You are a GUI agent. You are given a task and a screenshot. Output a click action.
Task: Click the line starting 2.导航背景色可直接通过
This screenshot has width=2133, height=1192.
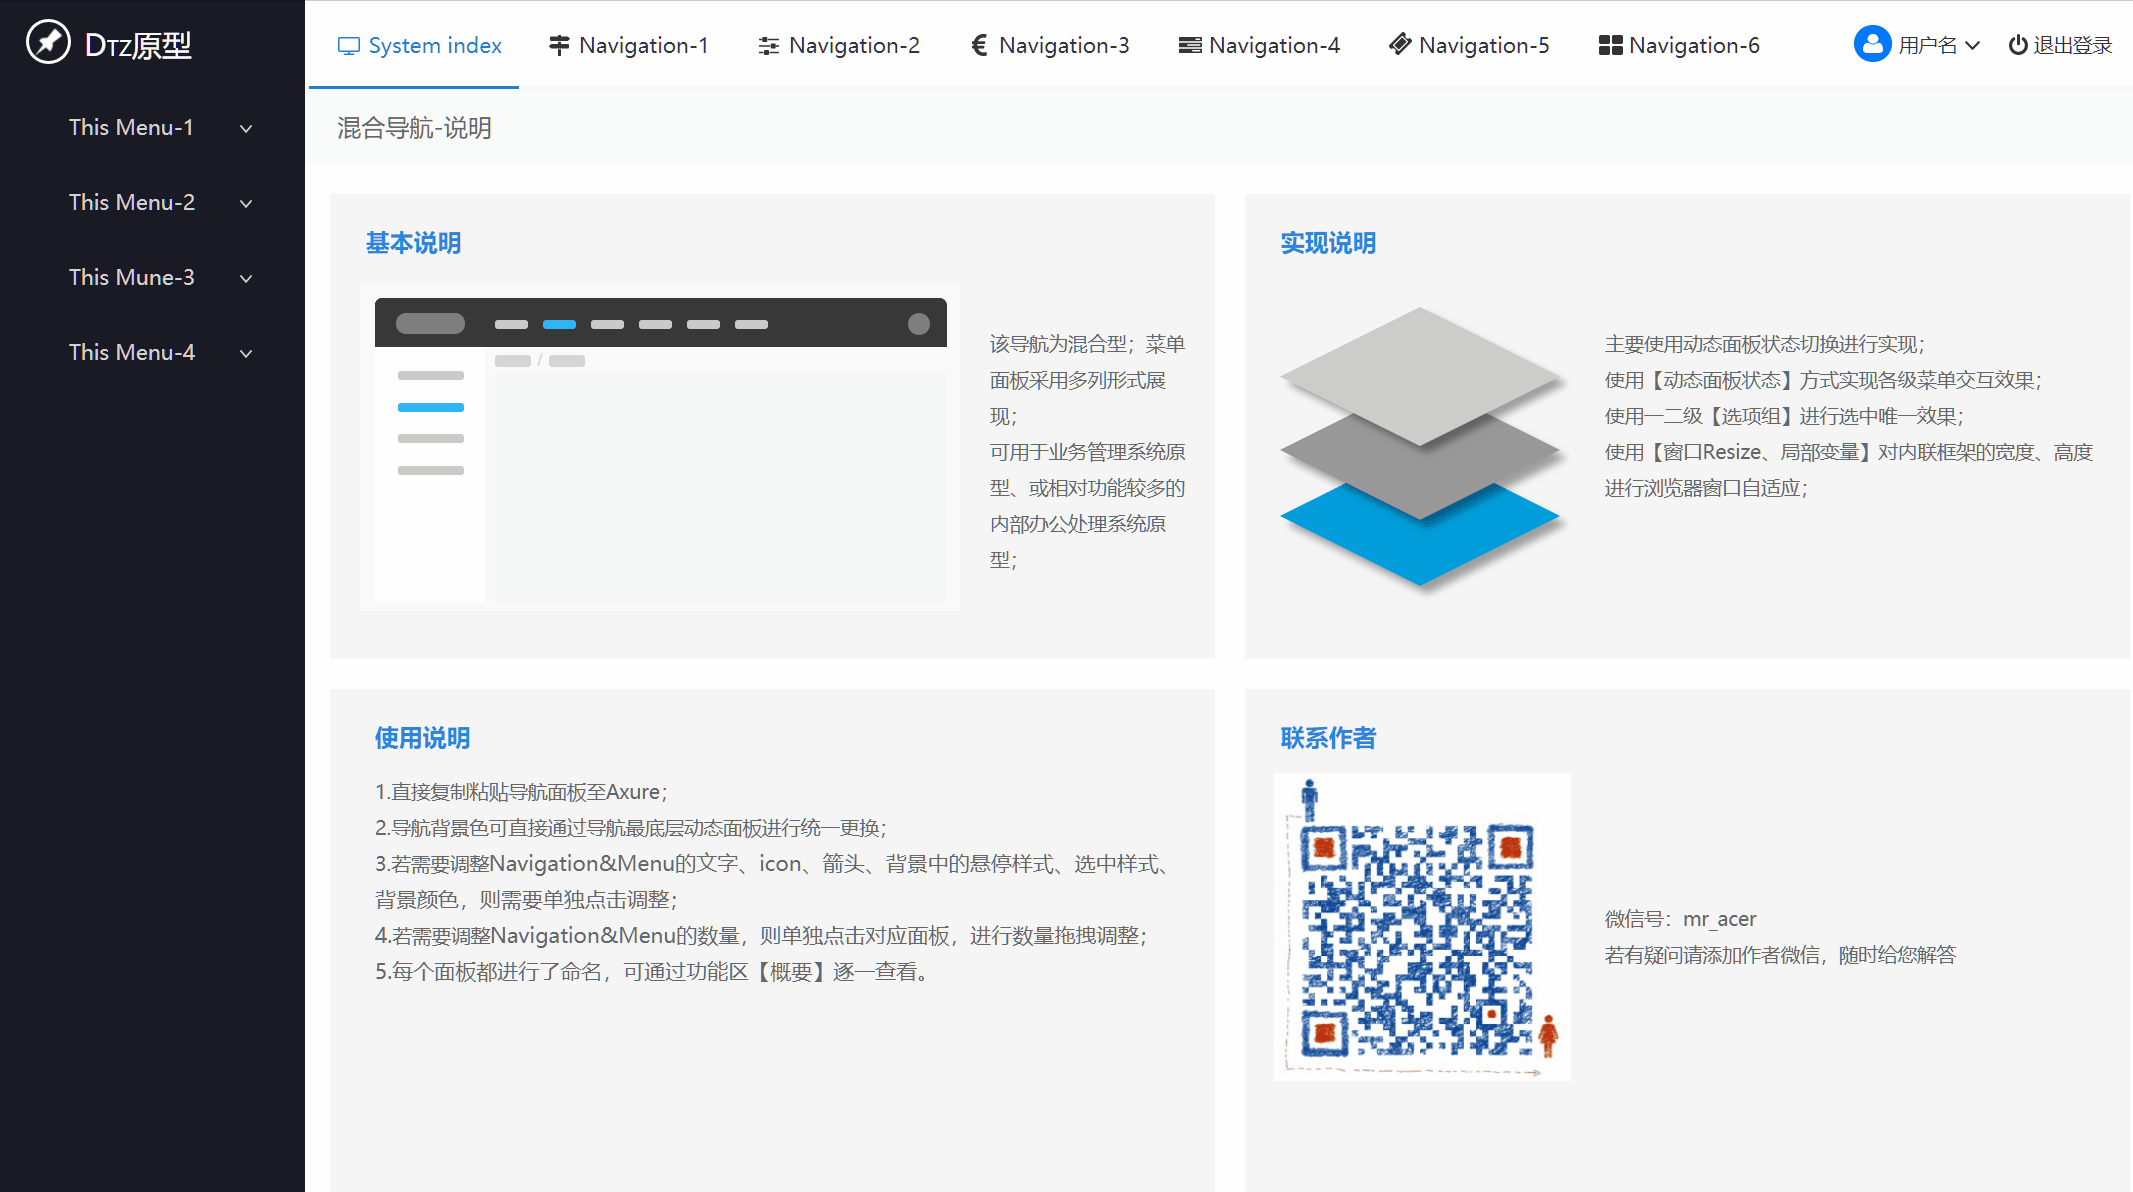(x=631, y=828)
